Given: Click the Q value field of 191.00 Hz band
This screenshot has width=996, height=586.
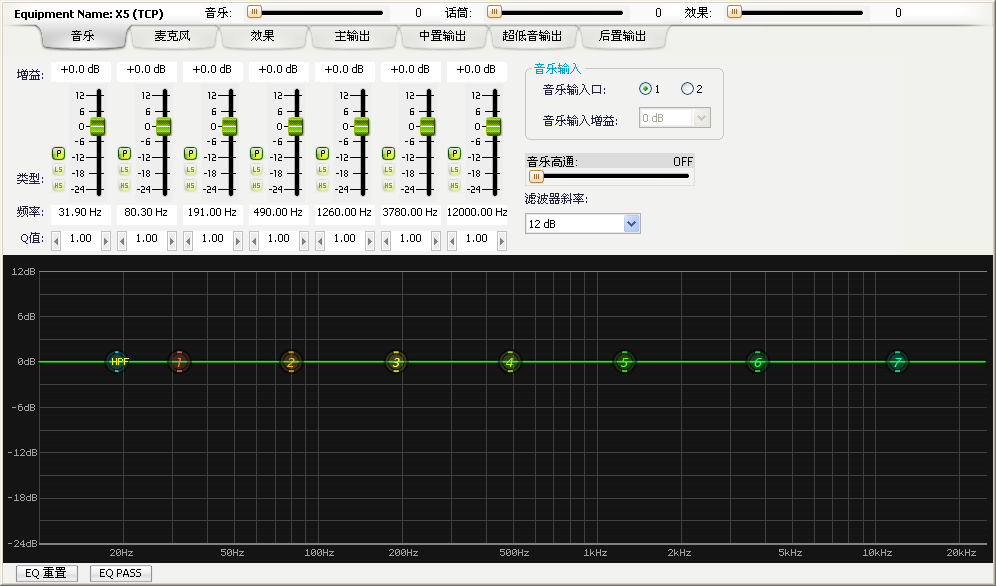Looking at the screenshot, I should point(213,239).
